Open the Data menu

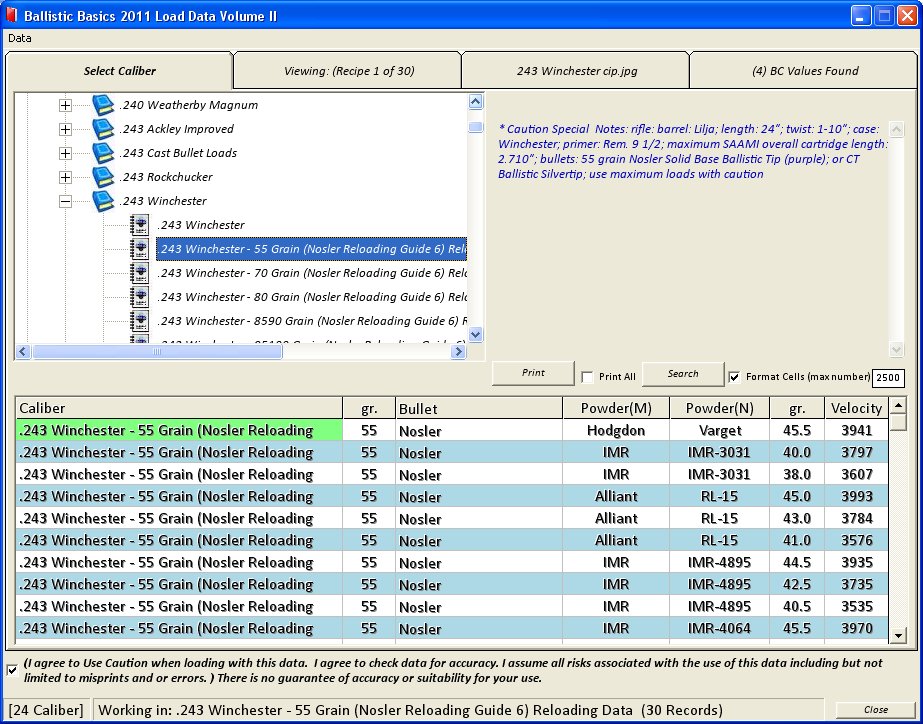(x=20, y=38)
